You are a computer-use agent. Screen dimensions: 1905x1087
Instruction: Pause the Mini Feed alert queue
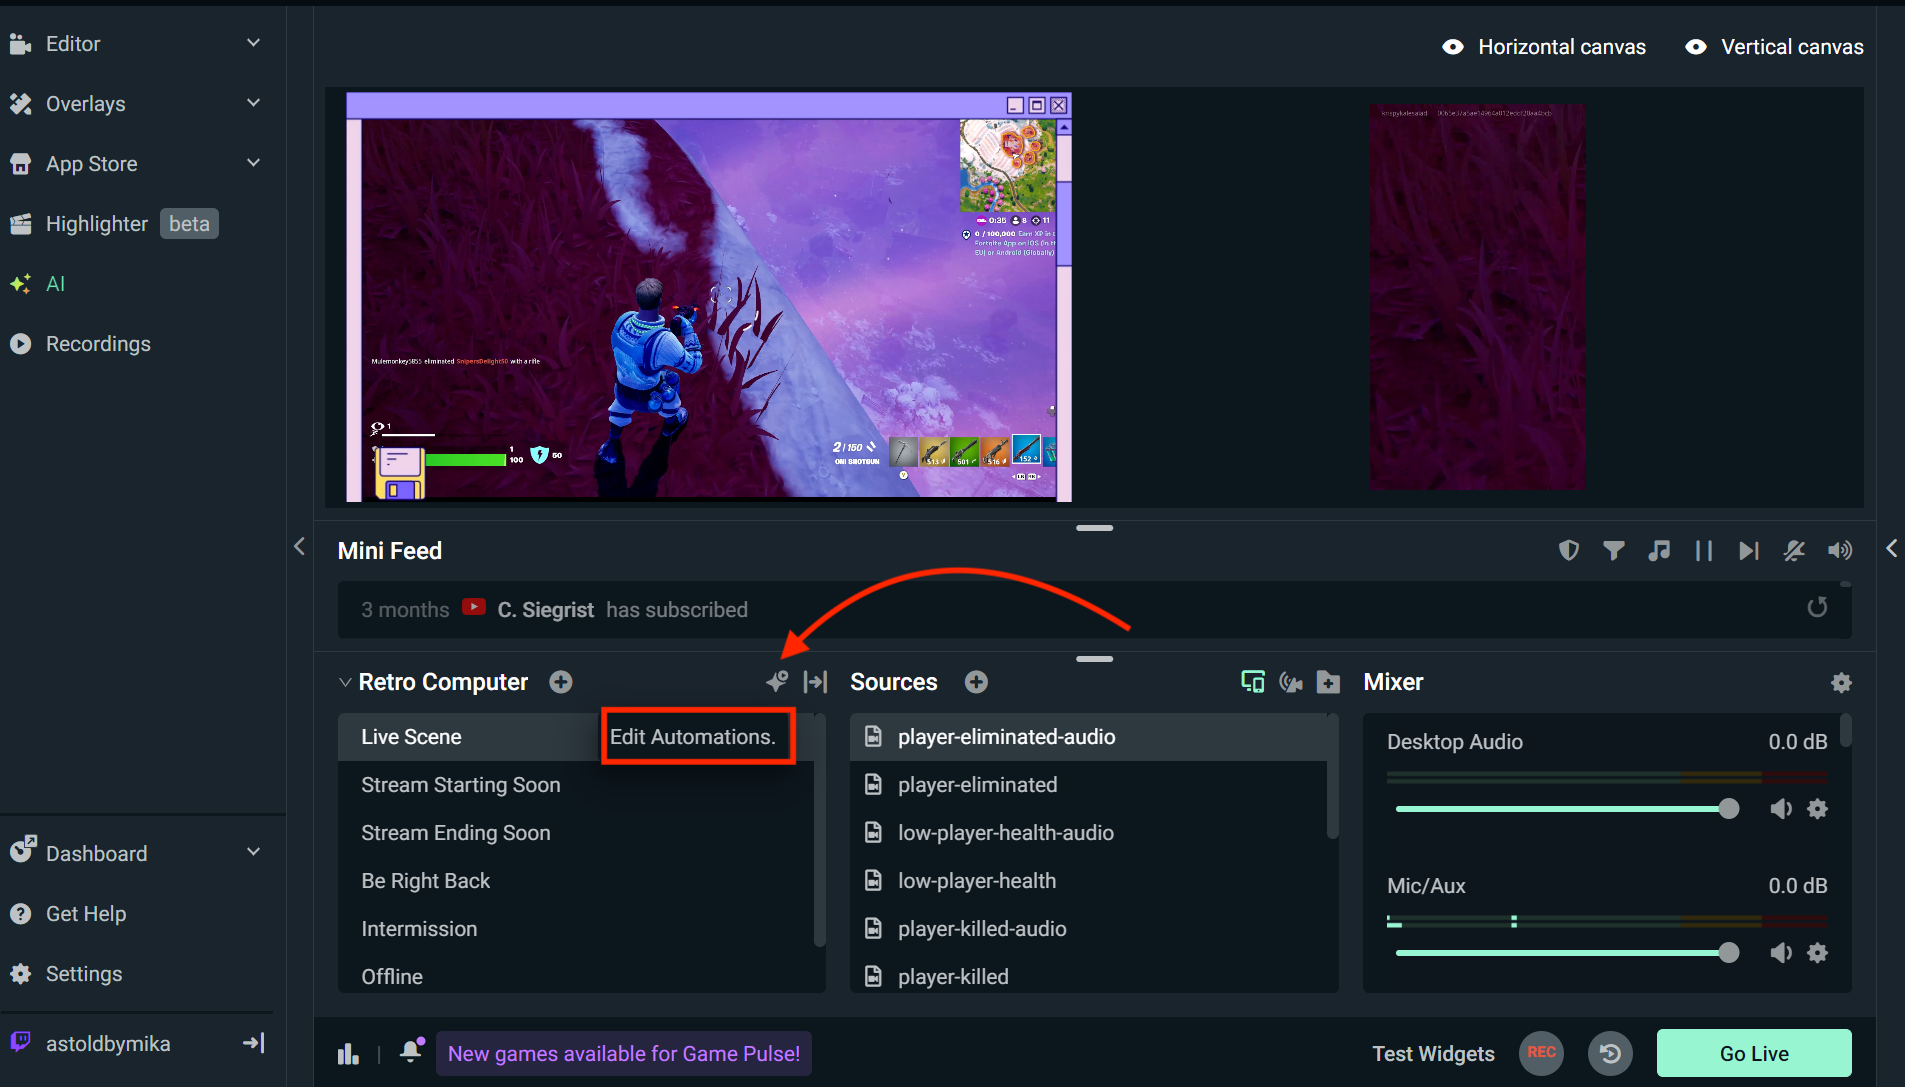click(1704, 551)
